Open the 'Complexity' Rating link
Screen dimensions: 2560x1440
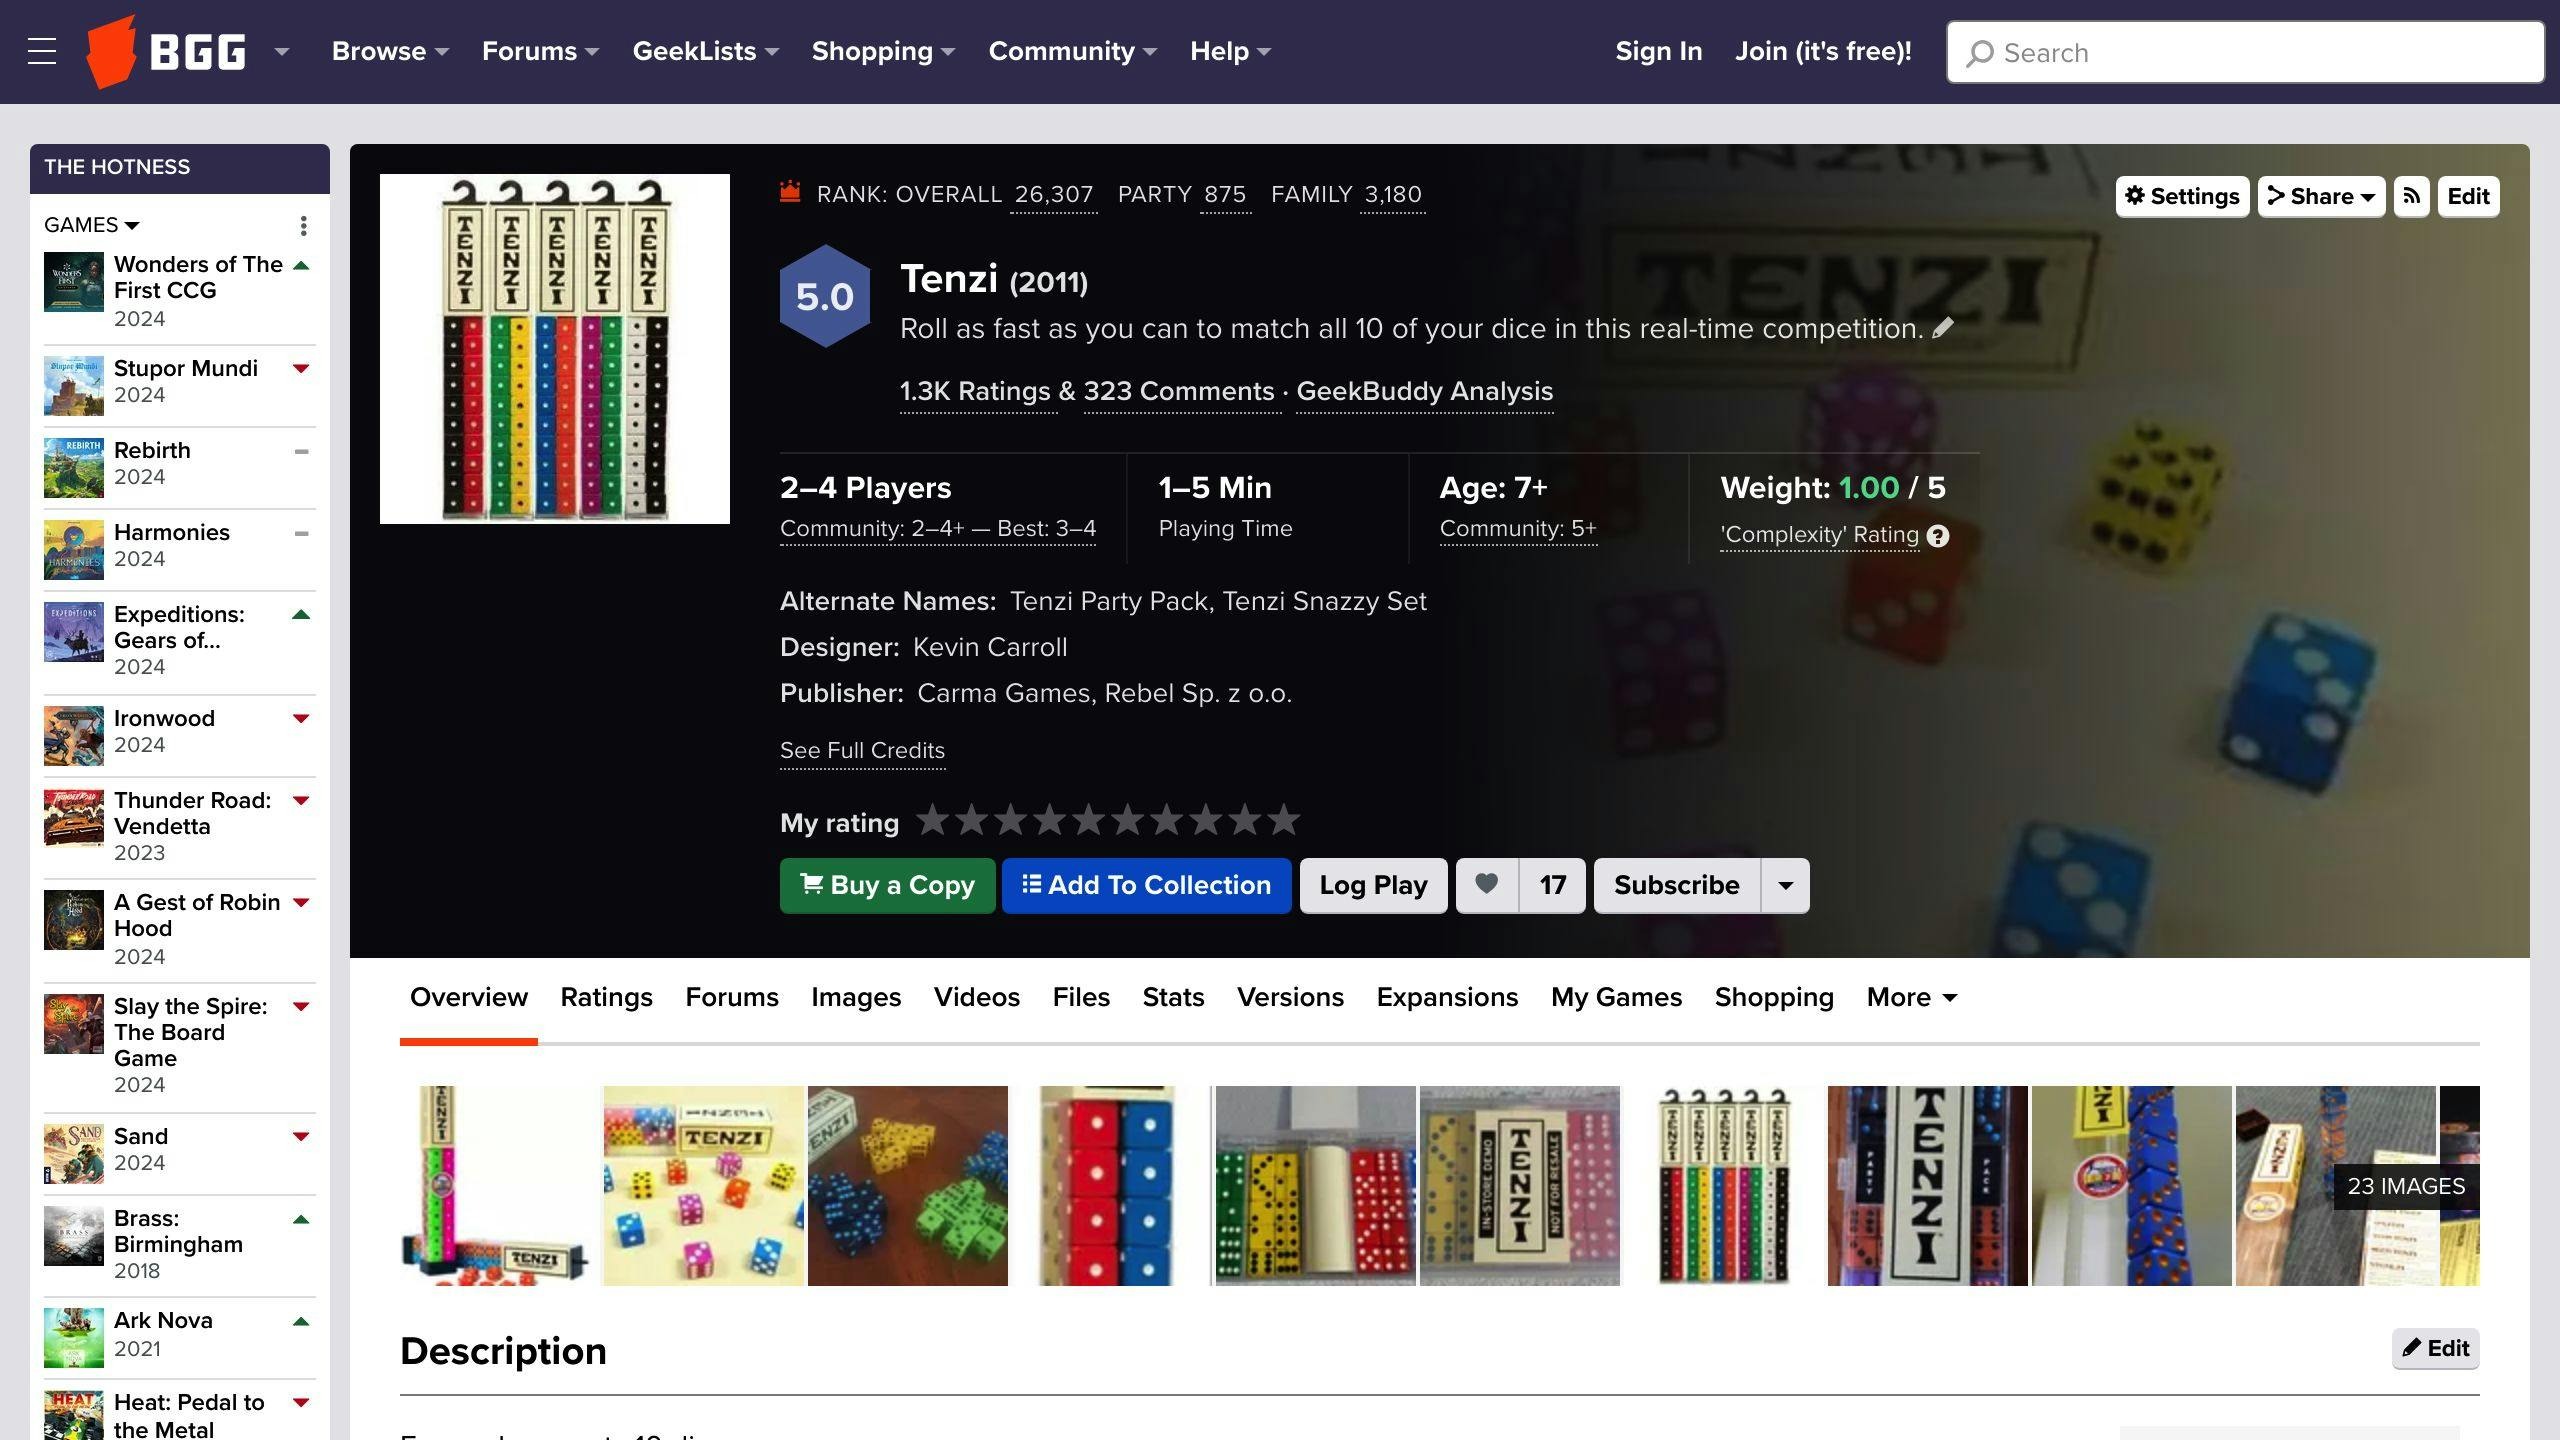tap(1820, 535)
